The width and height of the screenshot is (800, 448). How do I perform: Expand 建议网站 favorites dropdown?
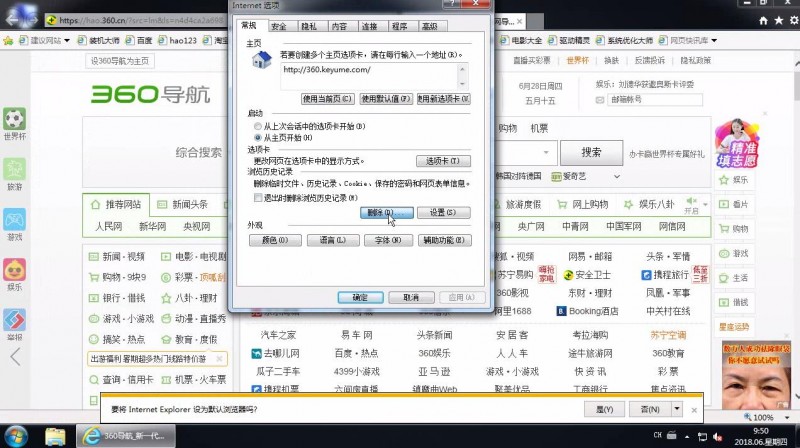67,40
